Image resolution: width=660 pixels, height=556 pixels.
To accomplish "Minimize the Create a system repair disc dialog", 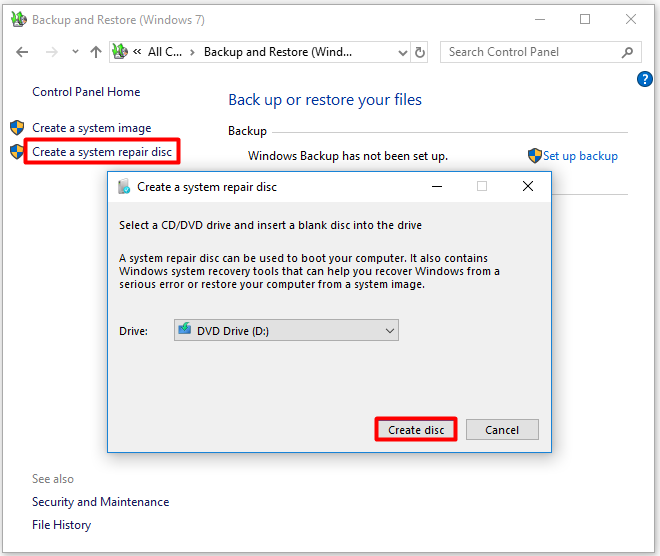I will (x=437, y=186).
